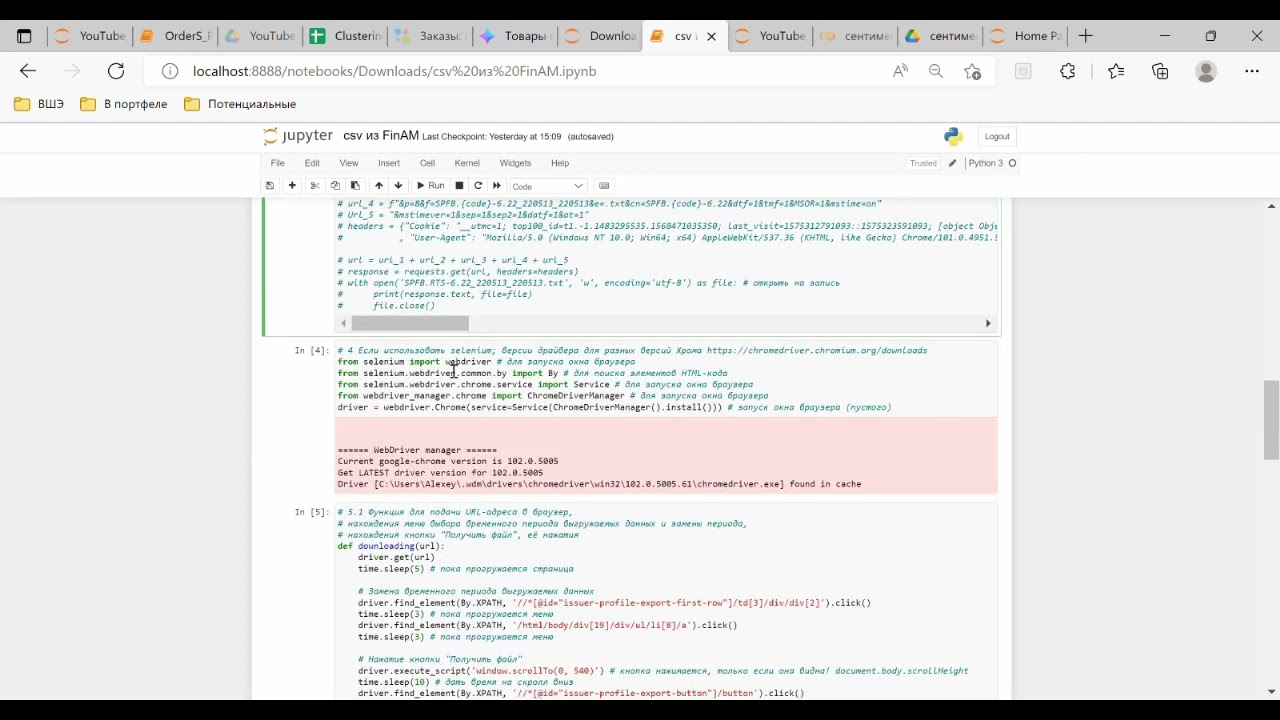1280x720 pixels.
Task: Save the notebook with the floppy disk icon
Action: click(270, 186)
